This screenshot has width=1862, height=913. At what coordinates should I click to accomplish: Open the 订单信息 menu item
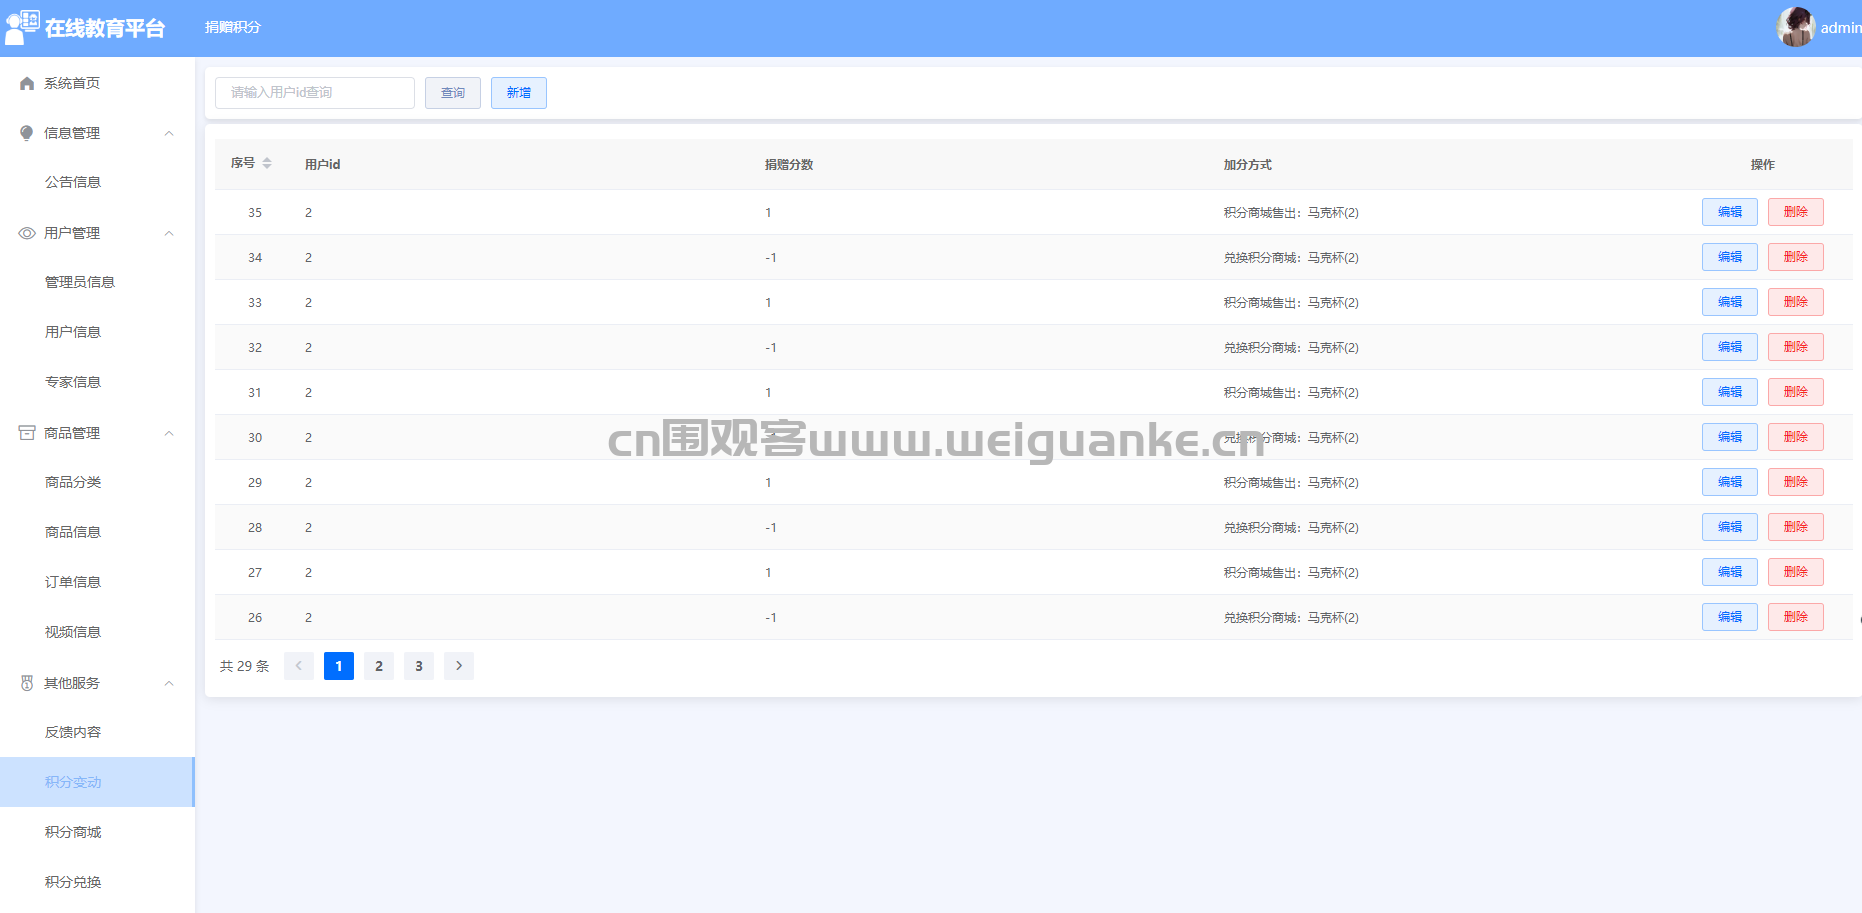point(73,582)
